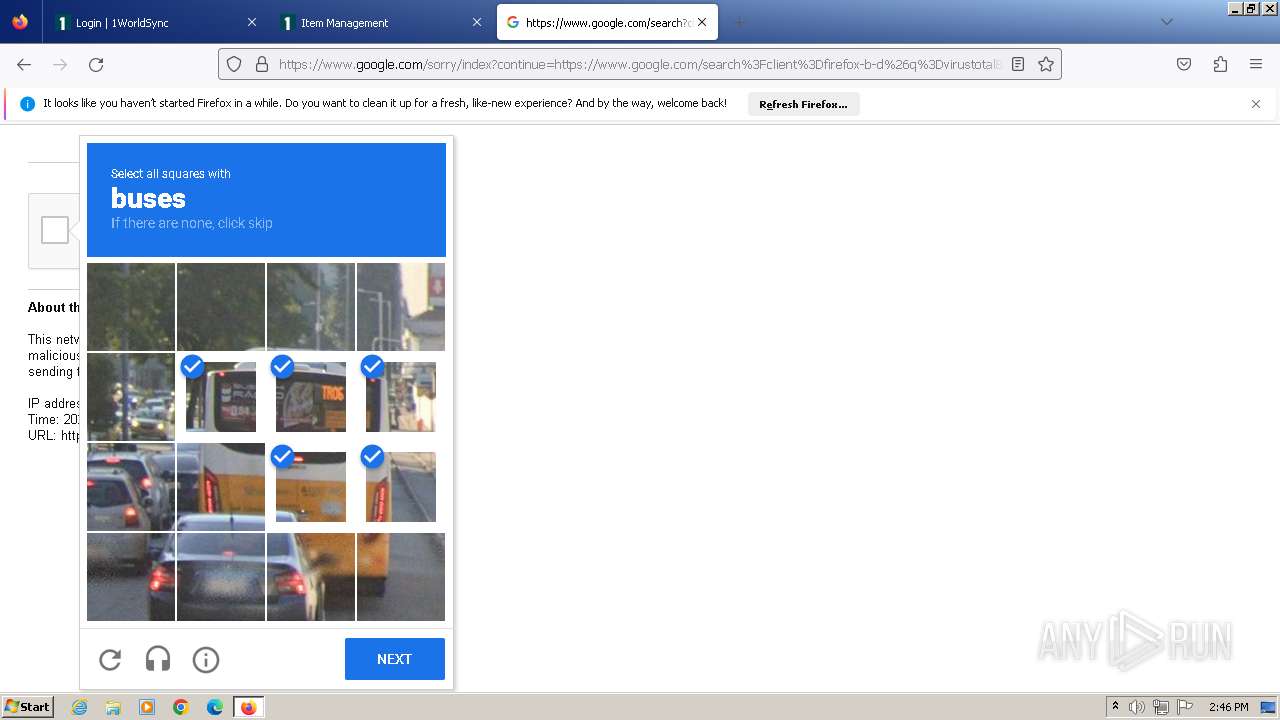The width and height of the screenshot is (1280, 720).
Task: Reload the captcha challenge
Action: coord(110,659)
